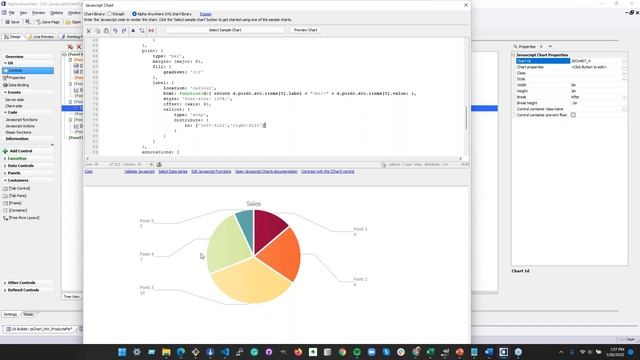Viewport: 640px width, 360px height.
Task: Click the magnifier icon on the Properties tab
Action: click(515, 47)
